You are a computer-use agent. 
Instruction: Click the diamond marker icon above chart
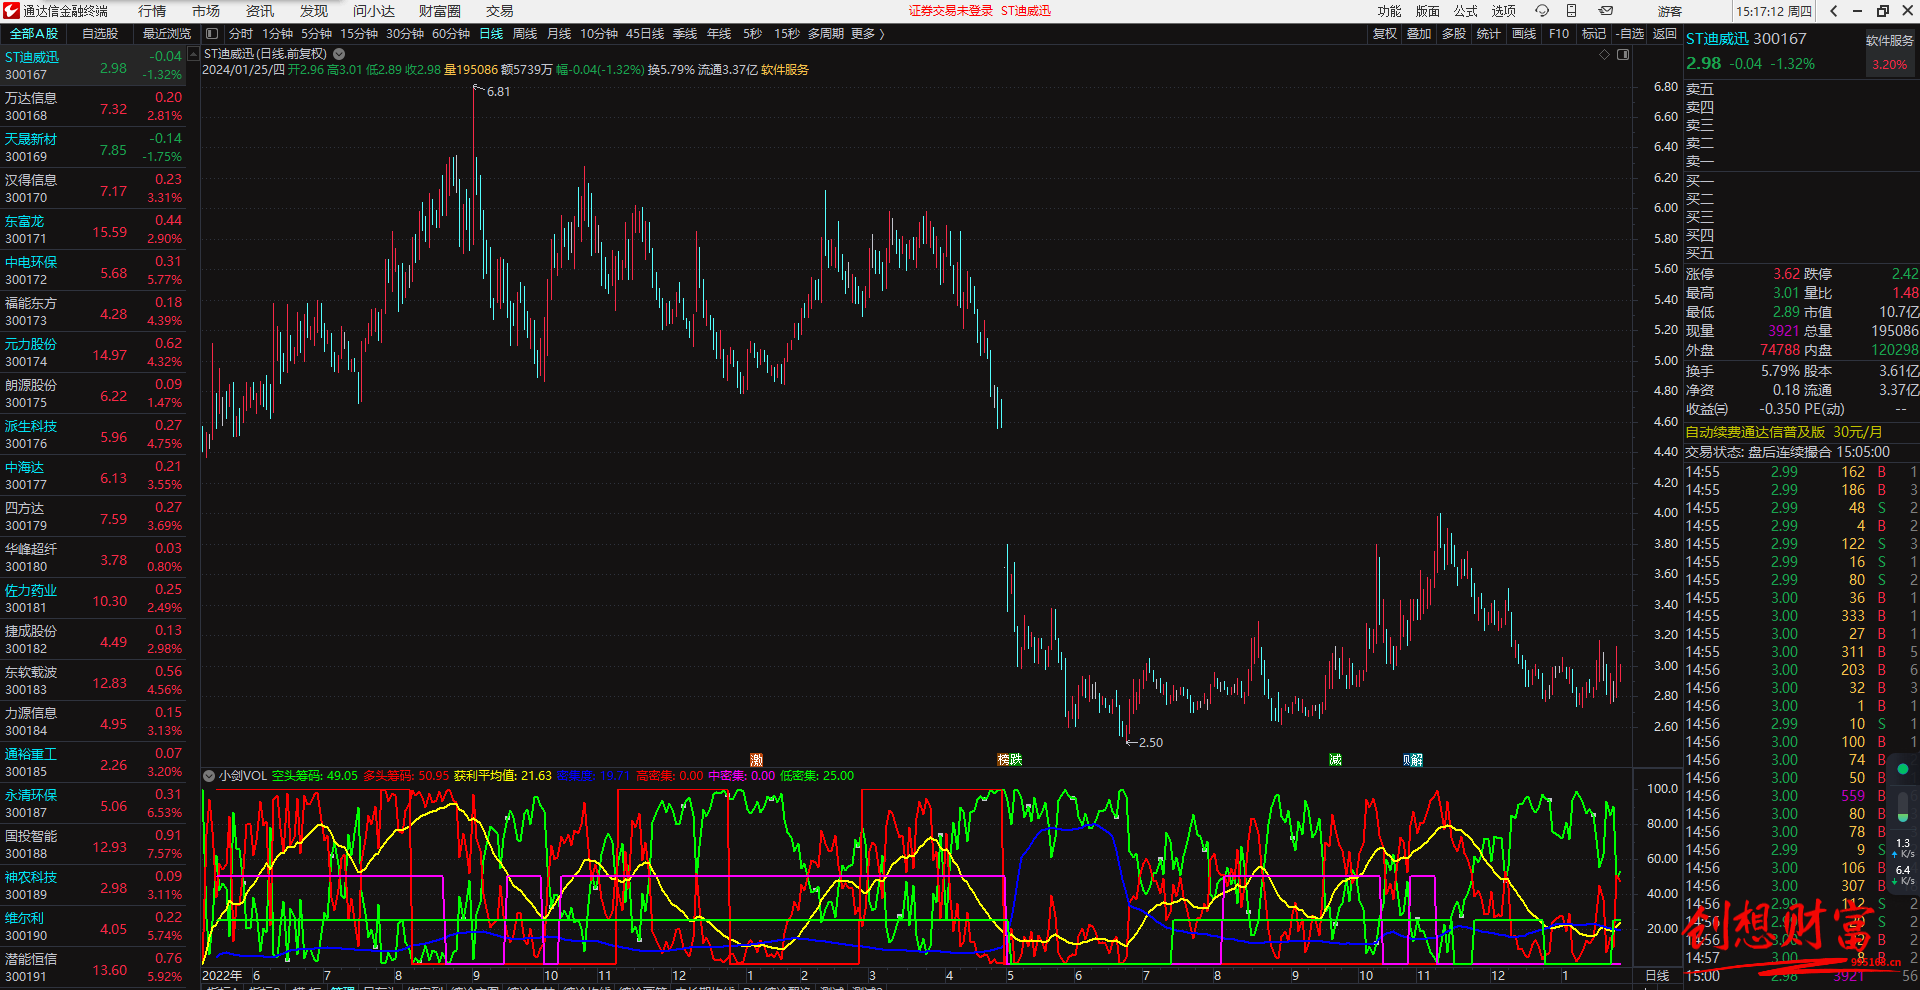tap(1605, 54)
